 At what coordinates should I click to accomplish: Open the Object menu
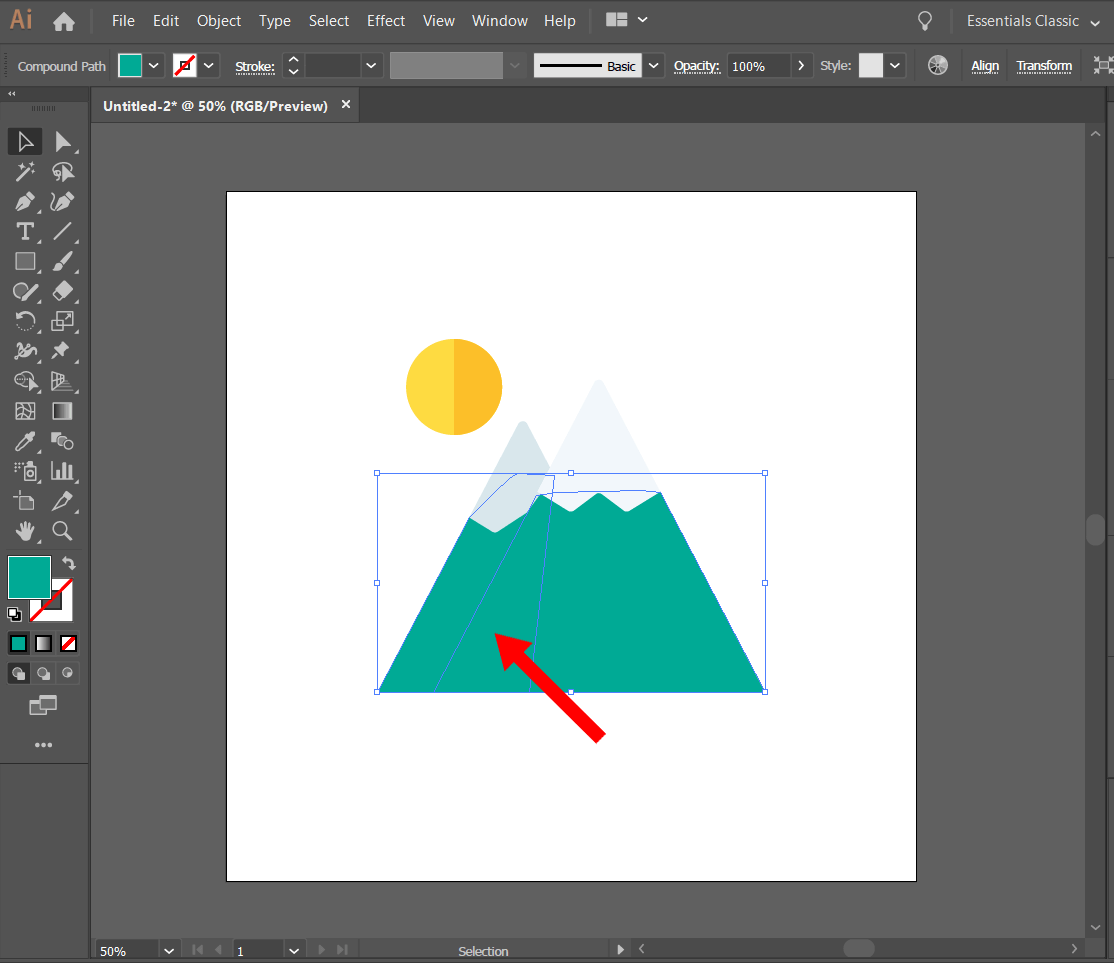pos(218,20)
